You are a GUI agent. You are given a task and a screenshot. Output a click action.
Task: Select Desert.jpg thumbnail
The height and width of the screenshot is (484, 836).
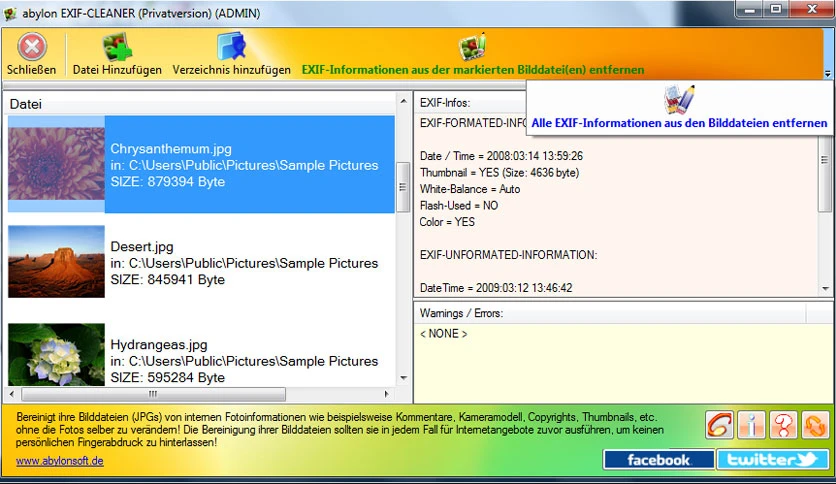(56, 261)
